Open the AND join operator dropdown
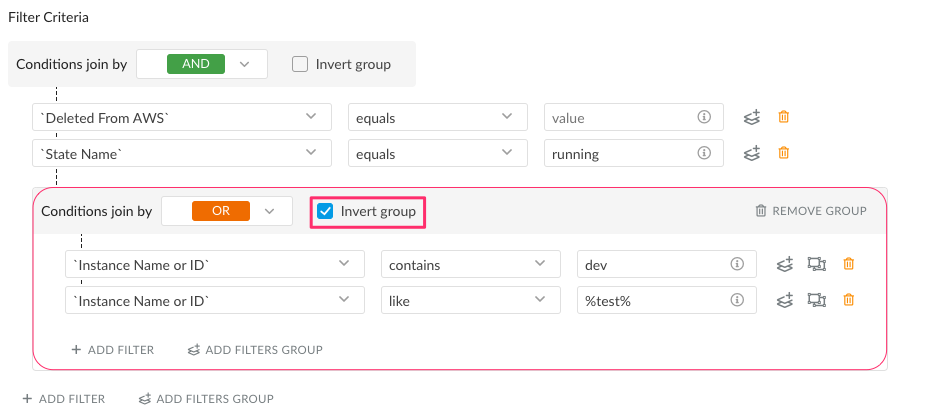Screen dimensions: 940x420 point(202,64)
